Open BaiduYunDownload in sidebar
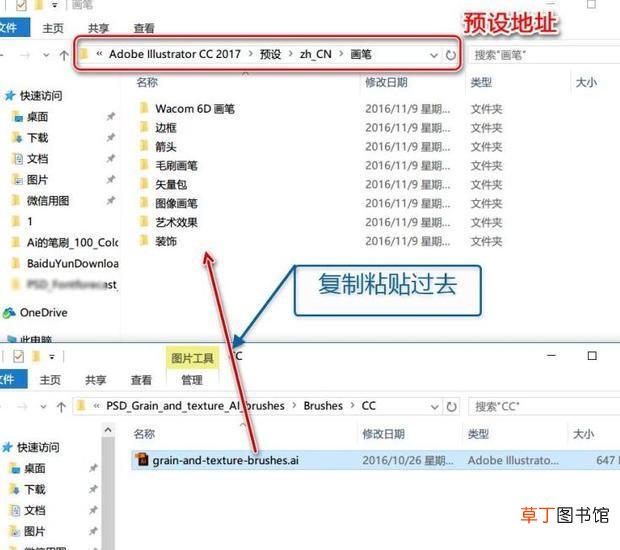The height and width of the screenshot is (550, 620). tap(72, 263)
